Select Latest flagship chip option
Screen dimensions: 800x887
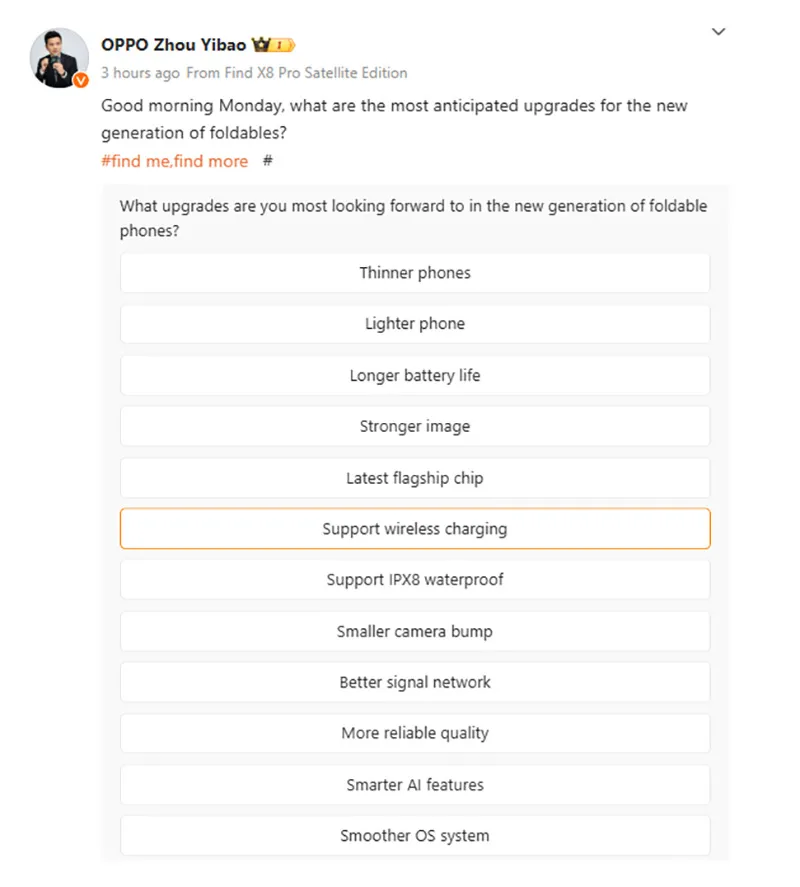coord(415,478)
